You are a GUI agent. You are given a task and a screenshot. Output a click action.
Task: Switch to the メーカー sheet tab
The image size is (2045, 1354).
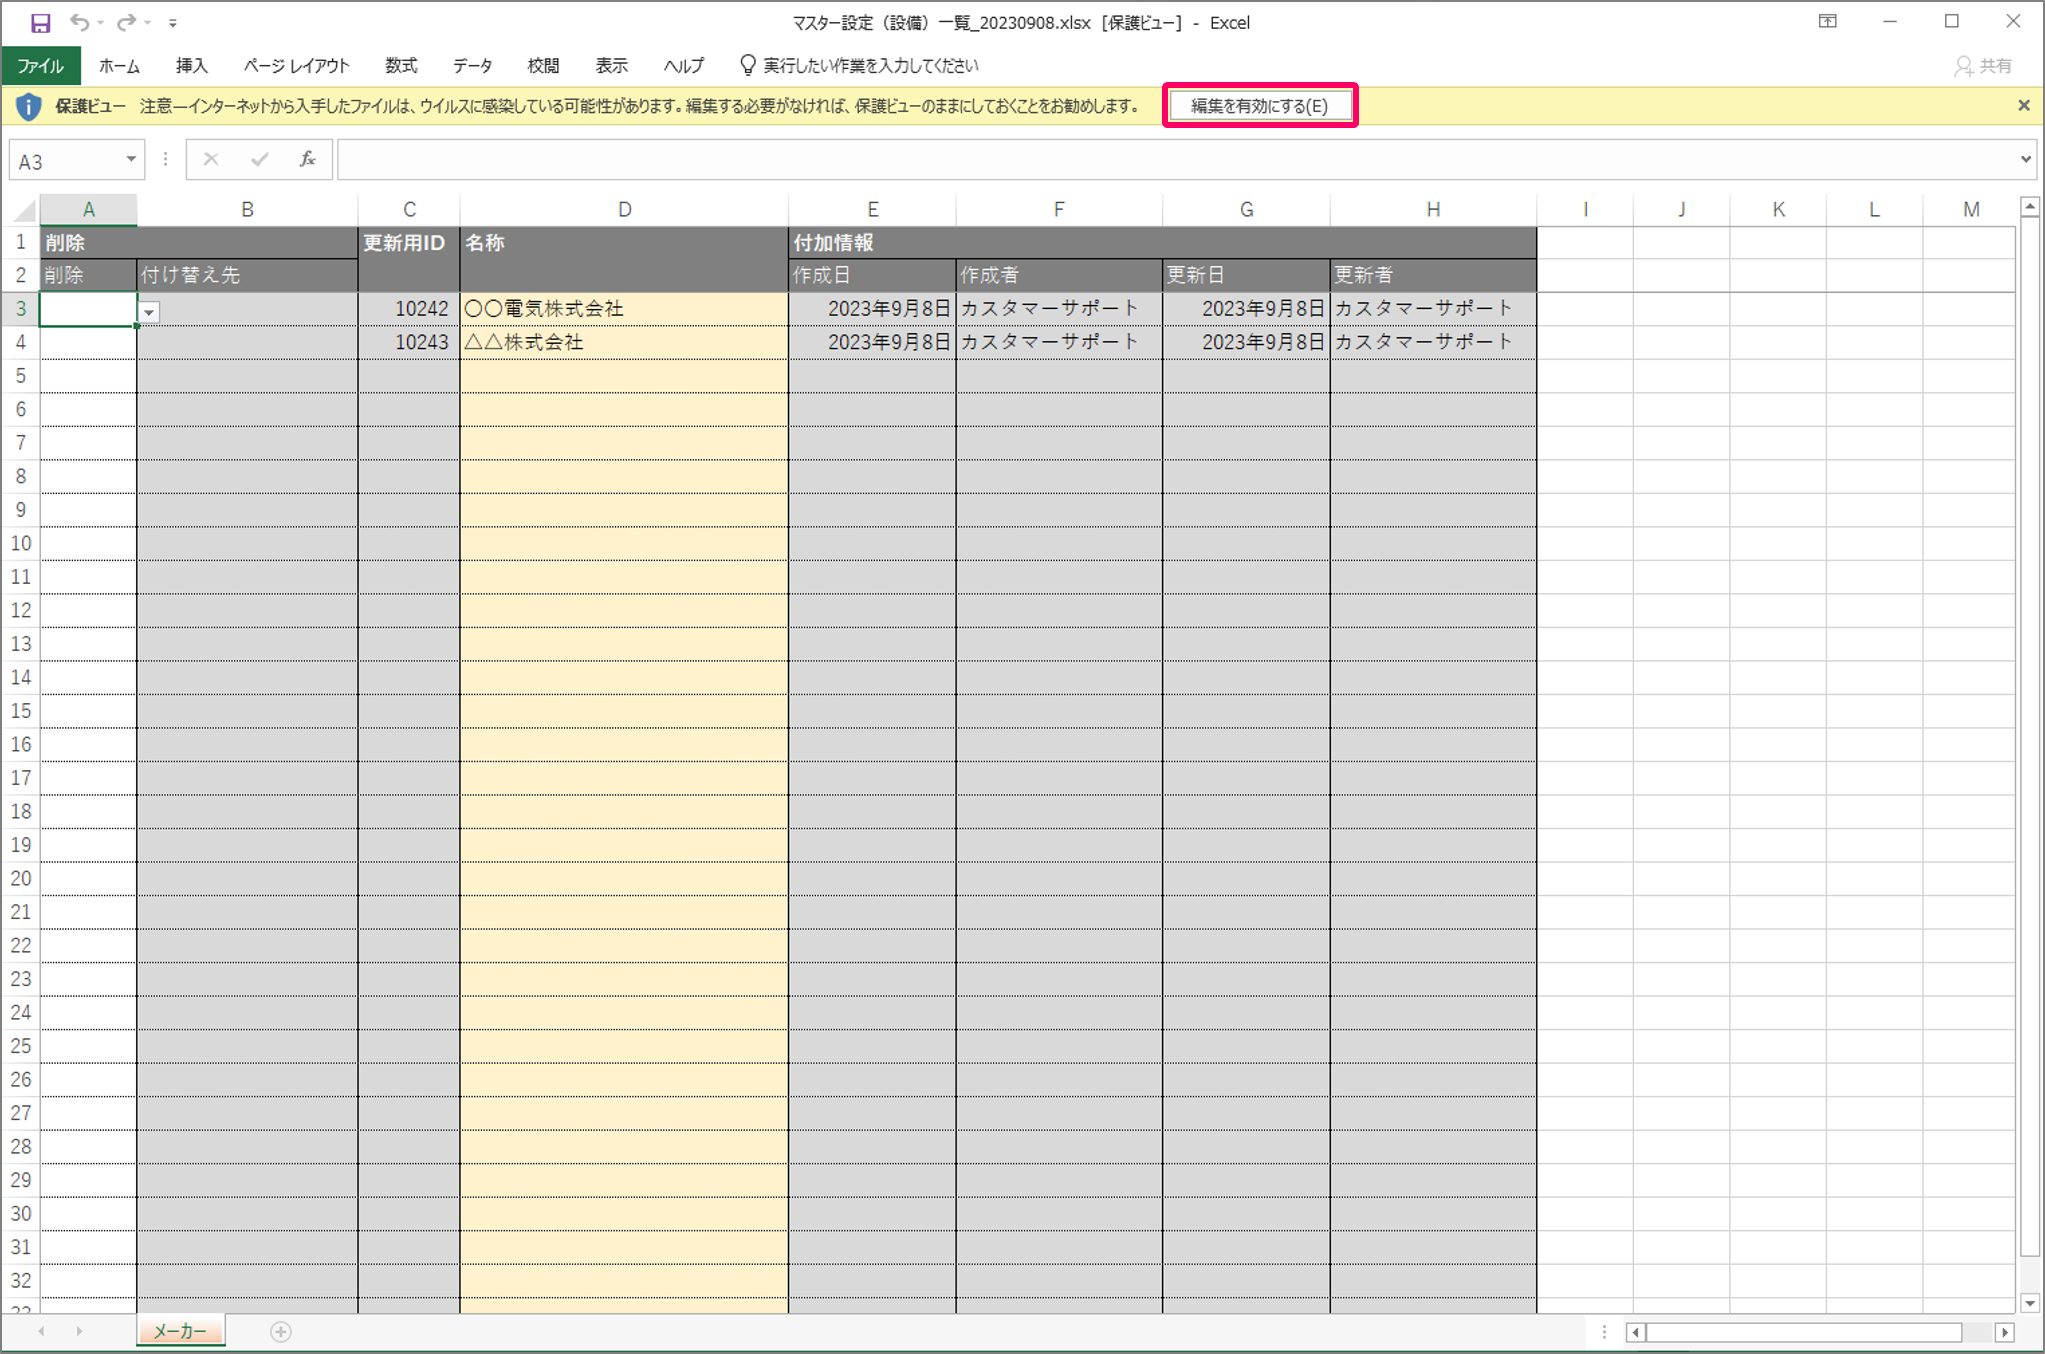click(180, 1331)
